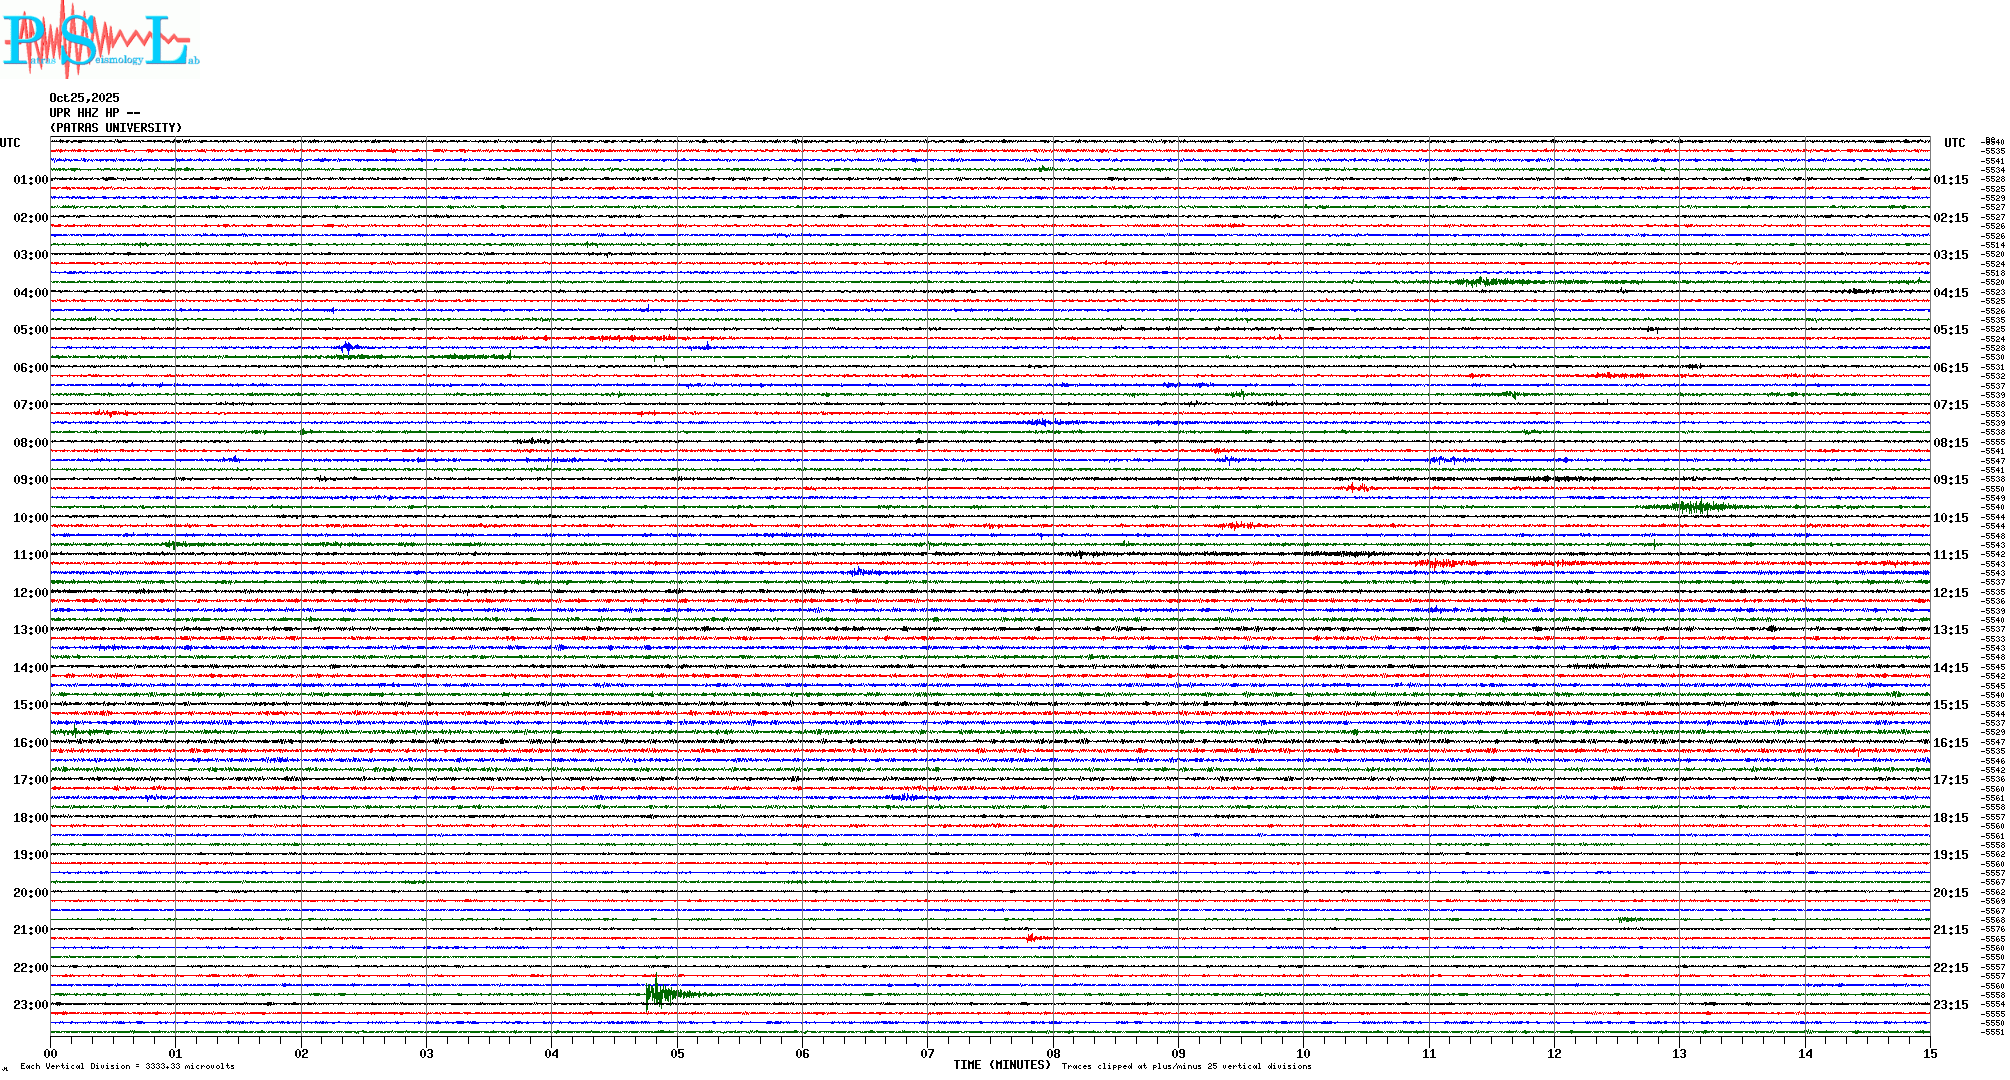Select the 22:15 label on right axis
Screen dimensions: 2010x1080
(x=1950, y=968)
